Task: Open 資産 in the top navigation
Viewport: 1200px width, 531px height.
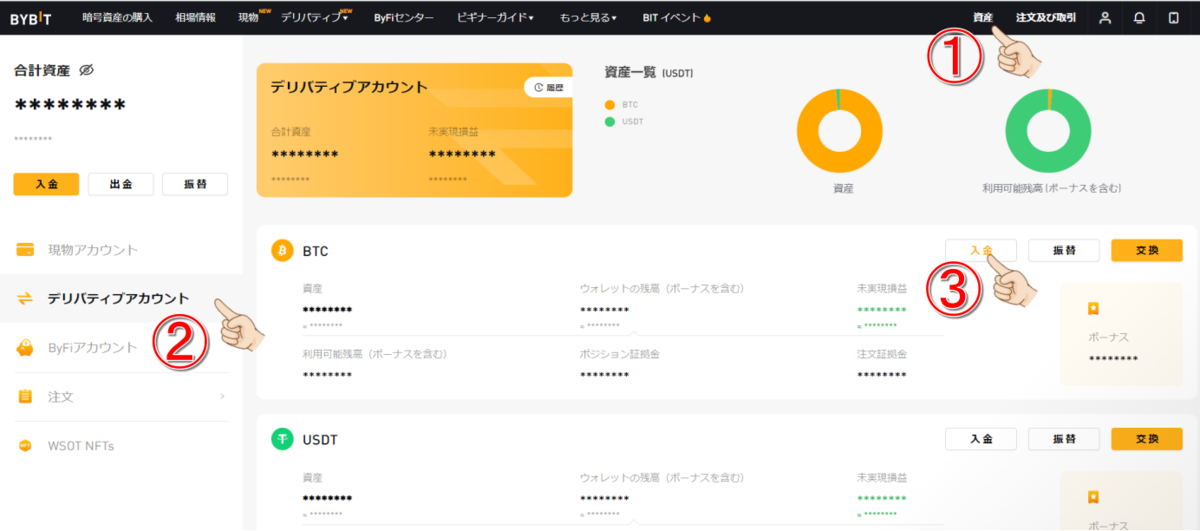Action: point(983,18)
